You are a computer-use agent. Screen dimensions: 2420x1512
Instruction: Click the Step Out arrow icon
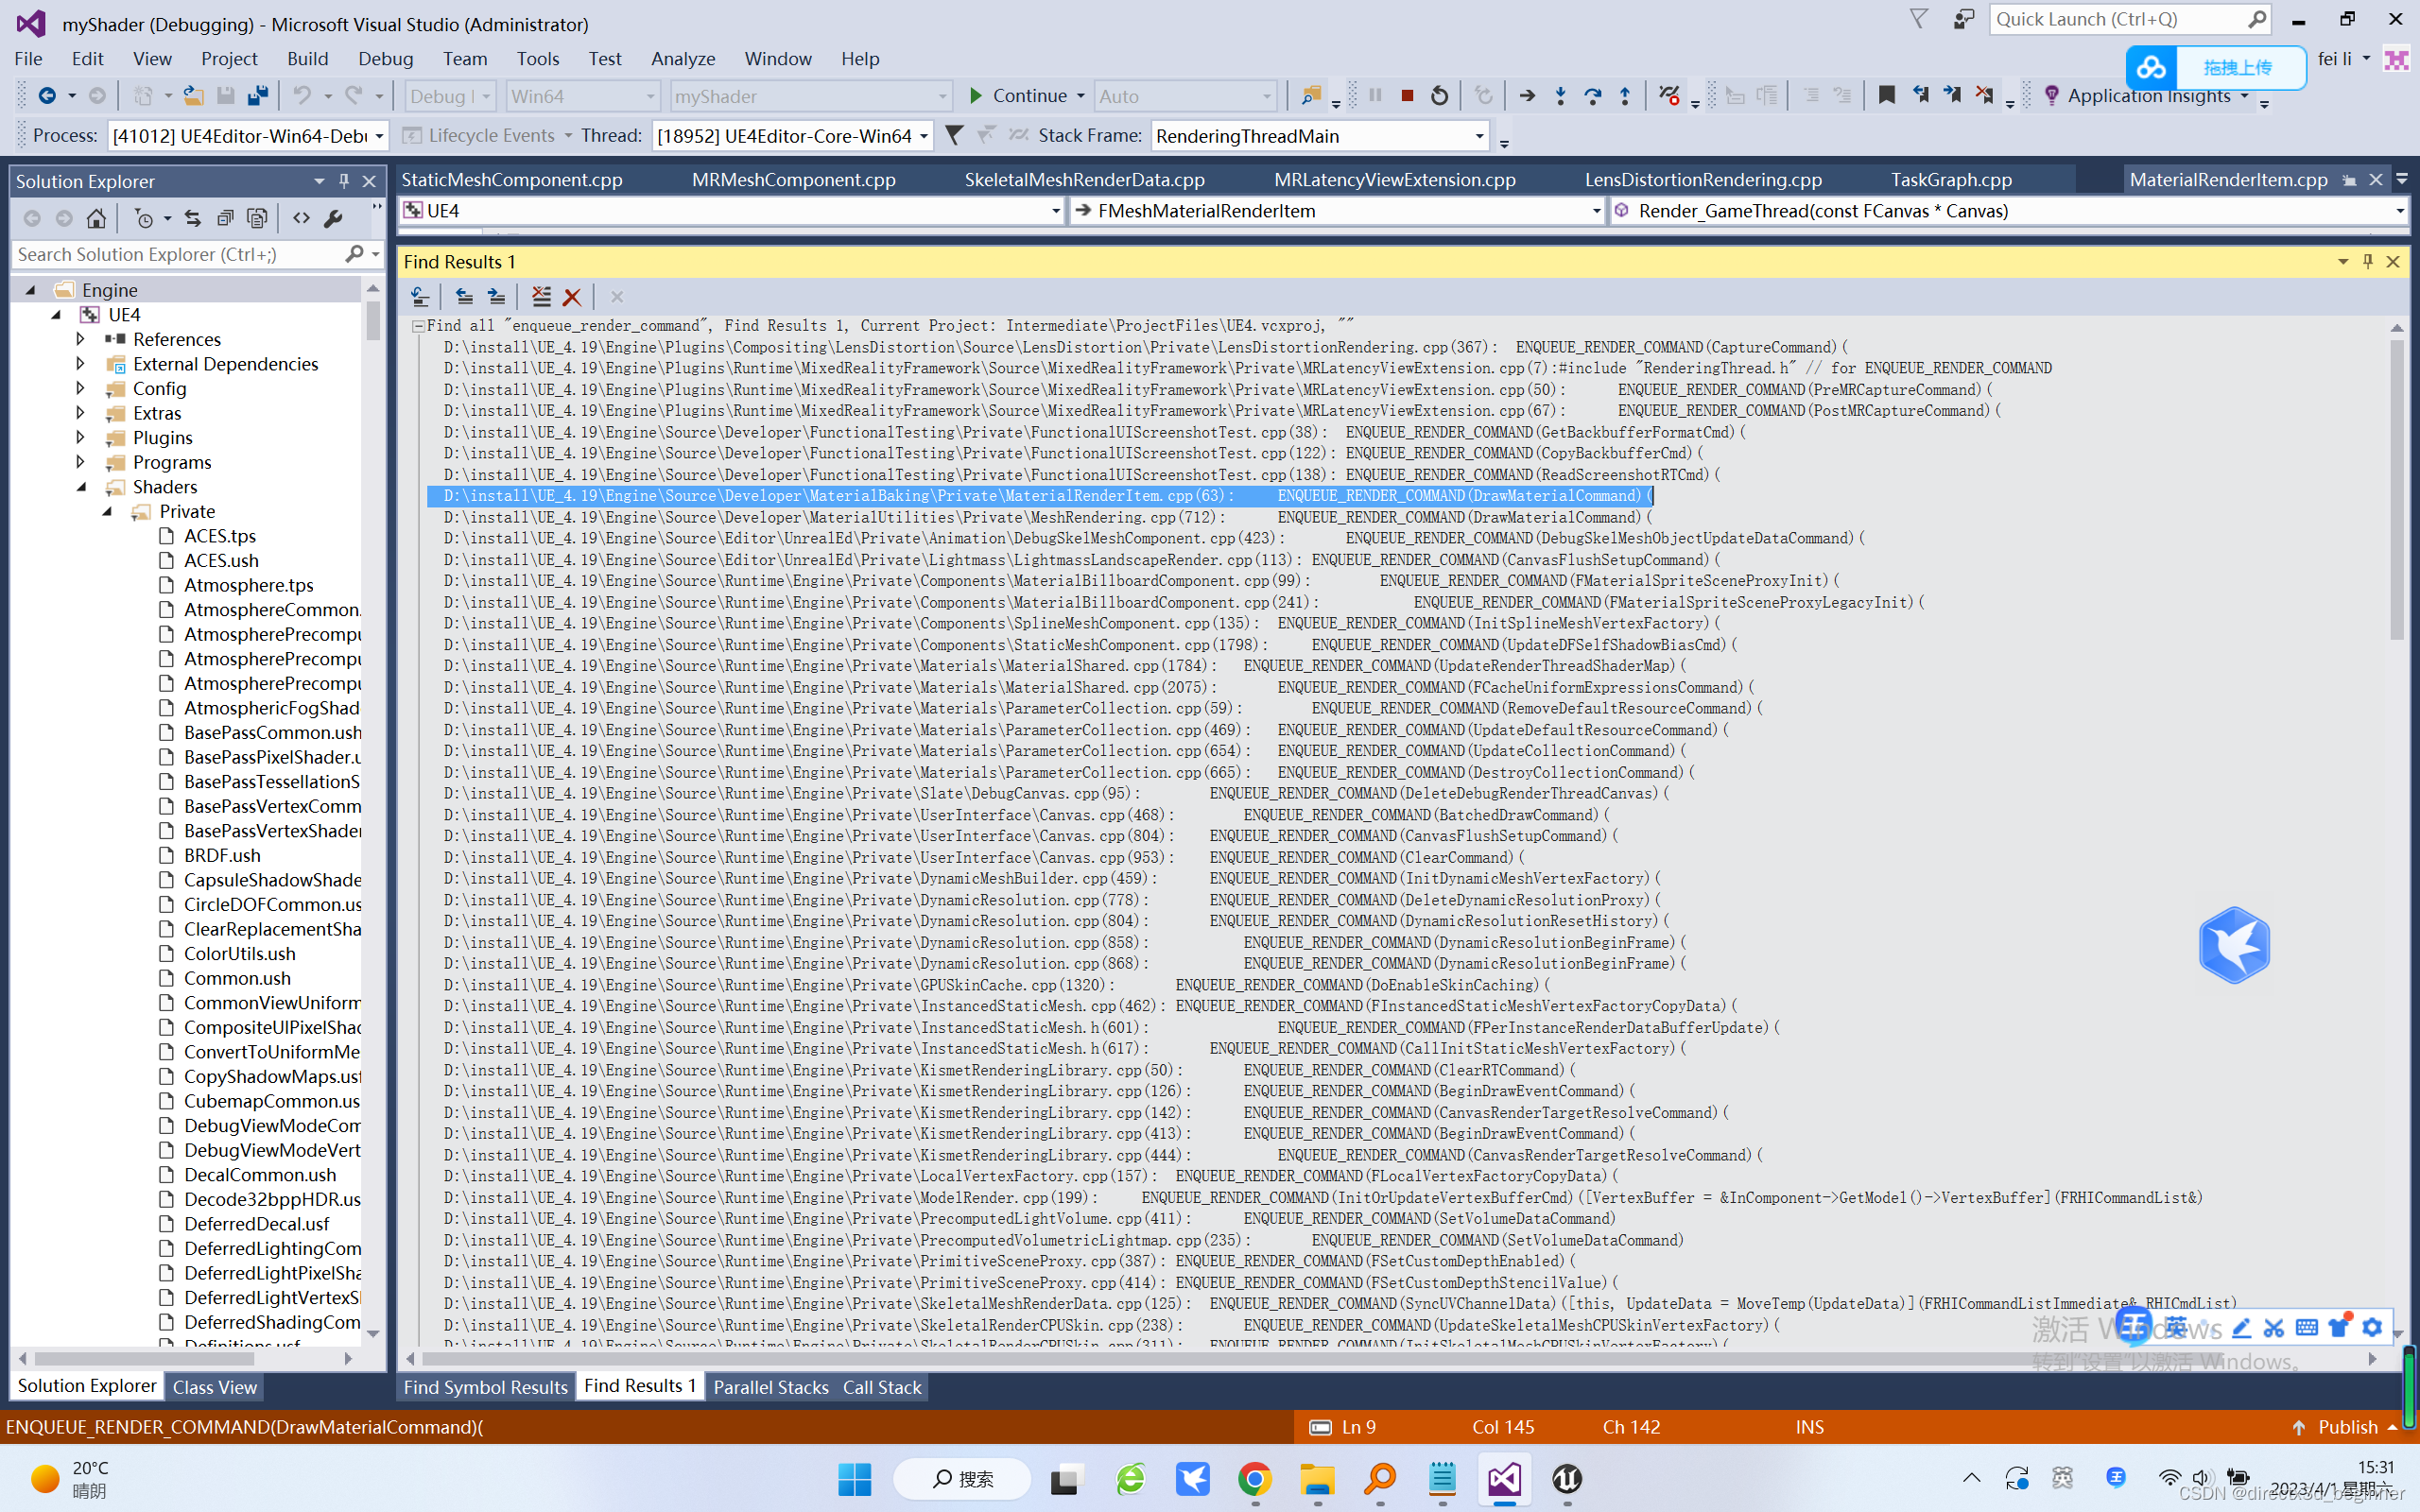(1625, 96)
